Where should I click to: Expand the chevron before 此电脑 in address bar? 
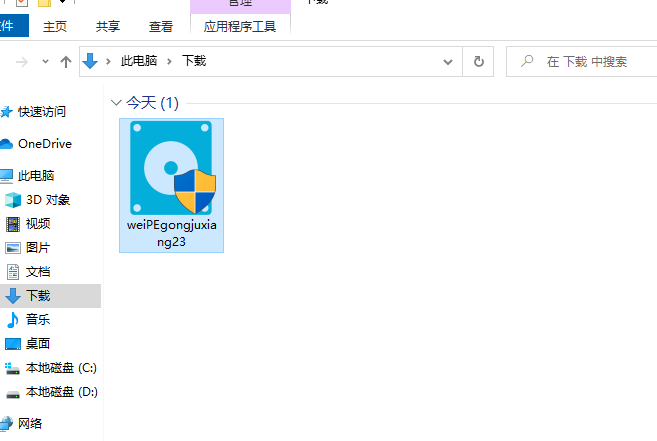pos(108,62)
